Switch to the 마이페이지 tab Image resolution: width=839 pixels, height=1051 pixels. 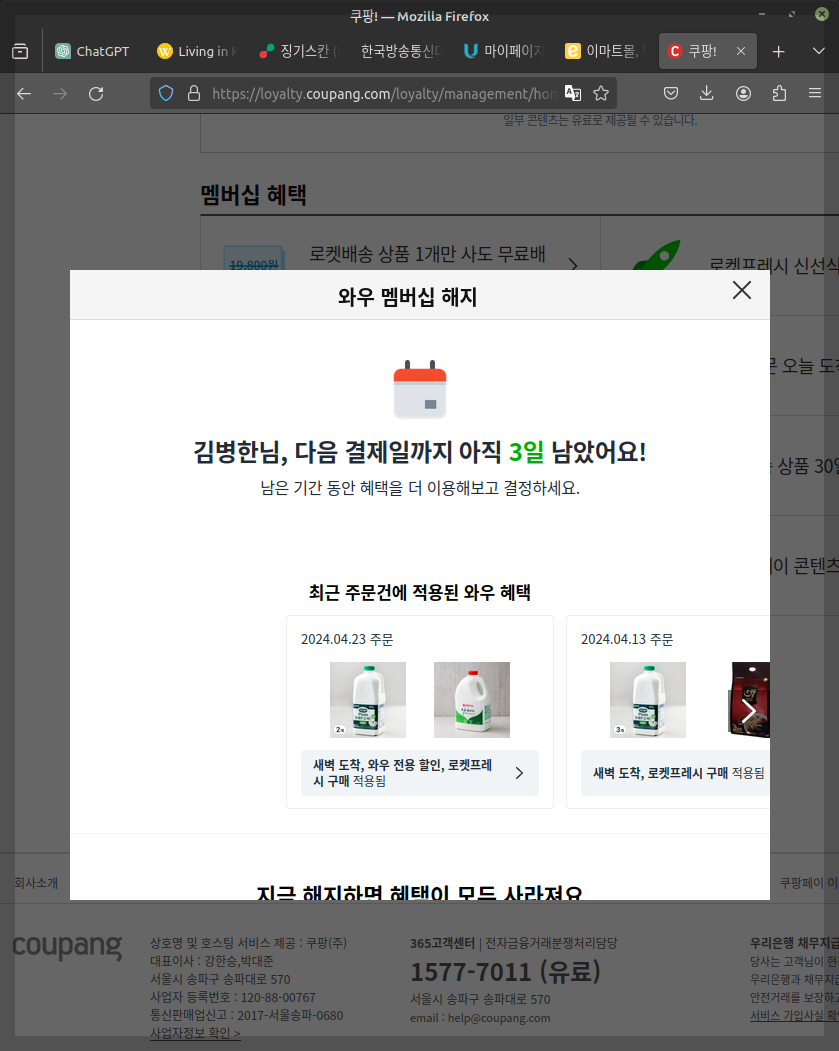[x=503, y=51]
